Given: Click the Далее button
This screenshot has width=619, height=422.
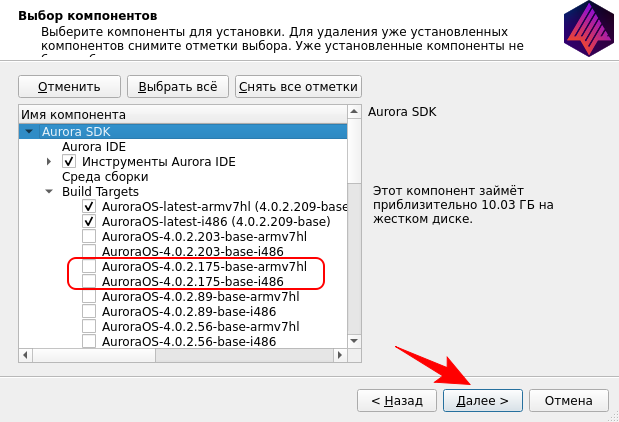Looking at the screenshot, I should coord(482,400).
